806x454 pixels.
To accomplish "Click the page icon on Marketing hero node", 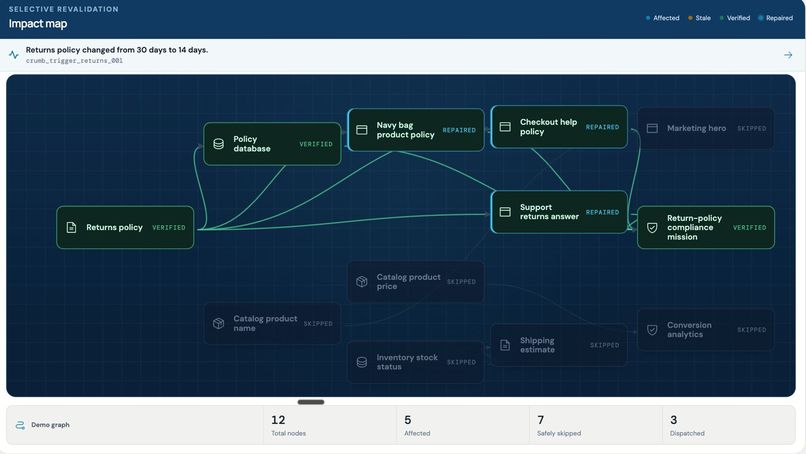I will pyautogui.click(x=652, y=128).
